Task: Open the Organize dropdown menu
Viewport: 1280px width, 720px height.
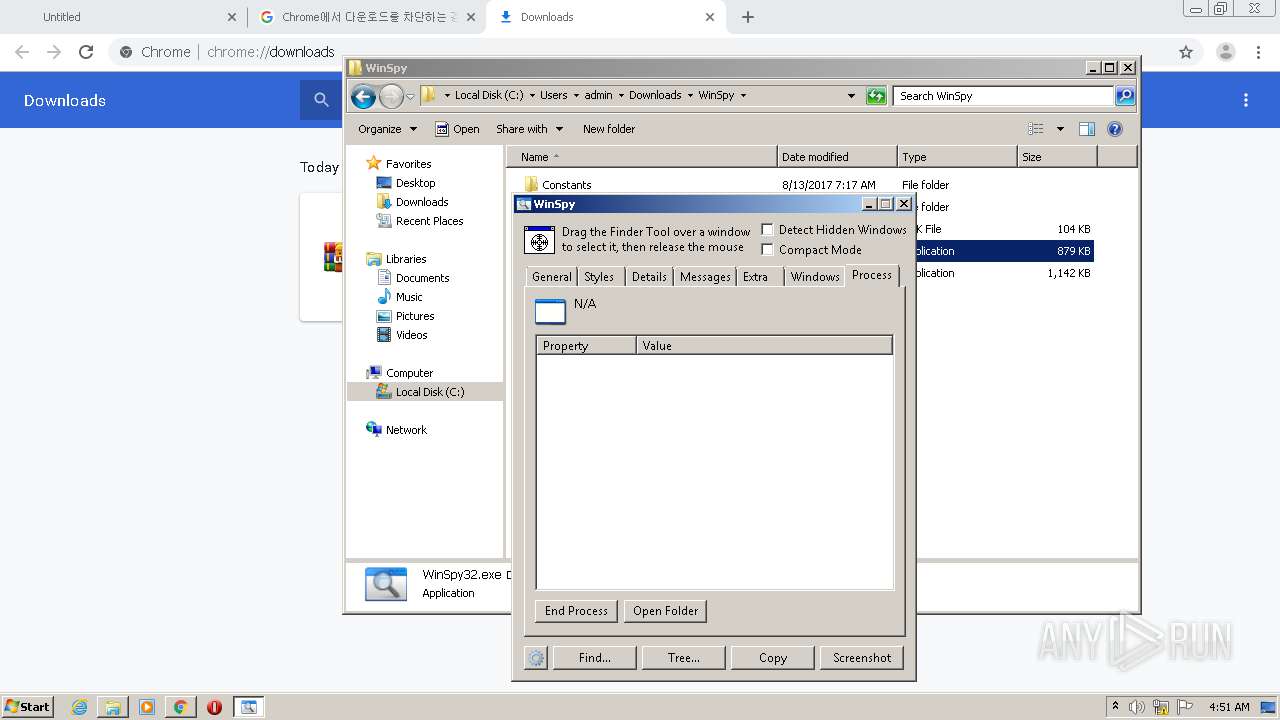Action: pos(387,129)
